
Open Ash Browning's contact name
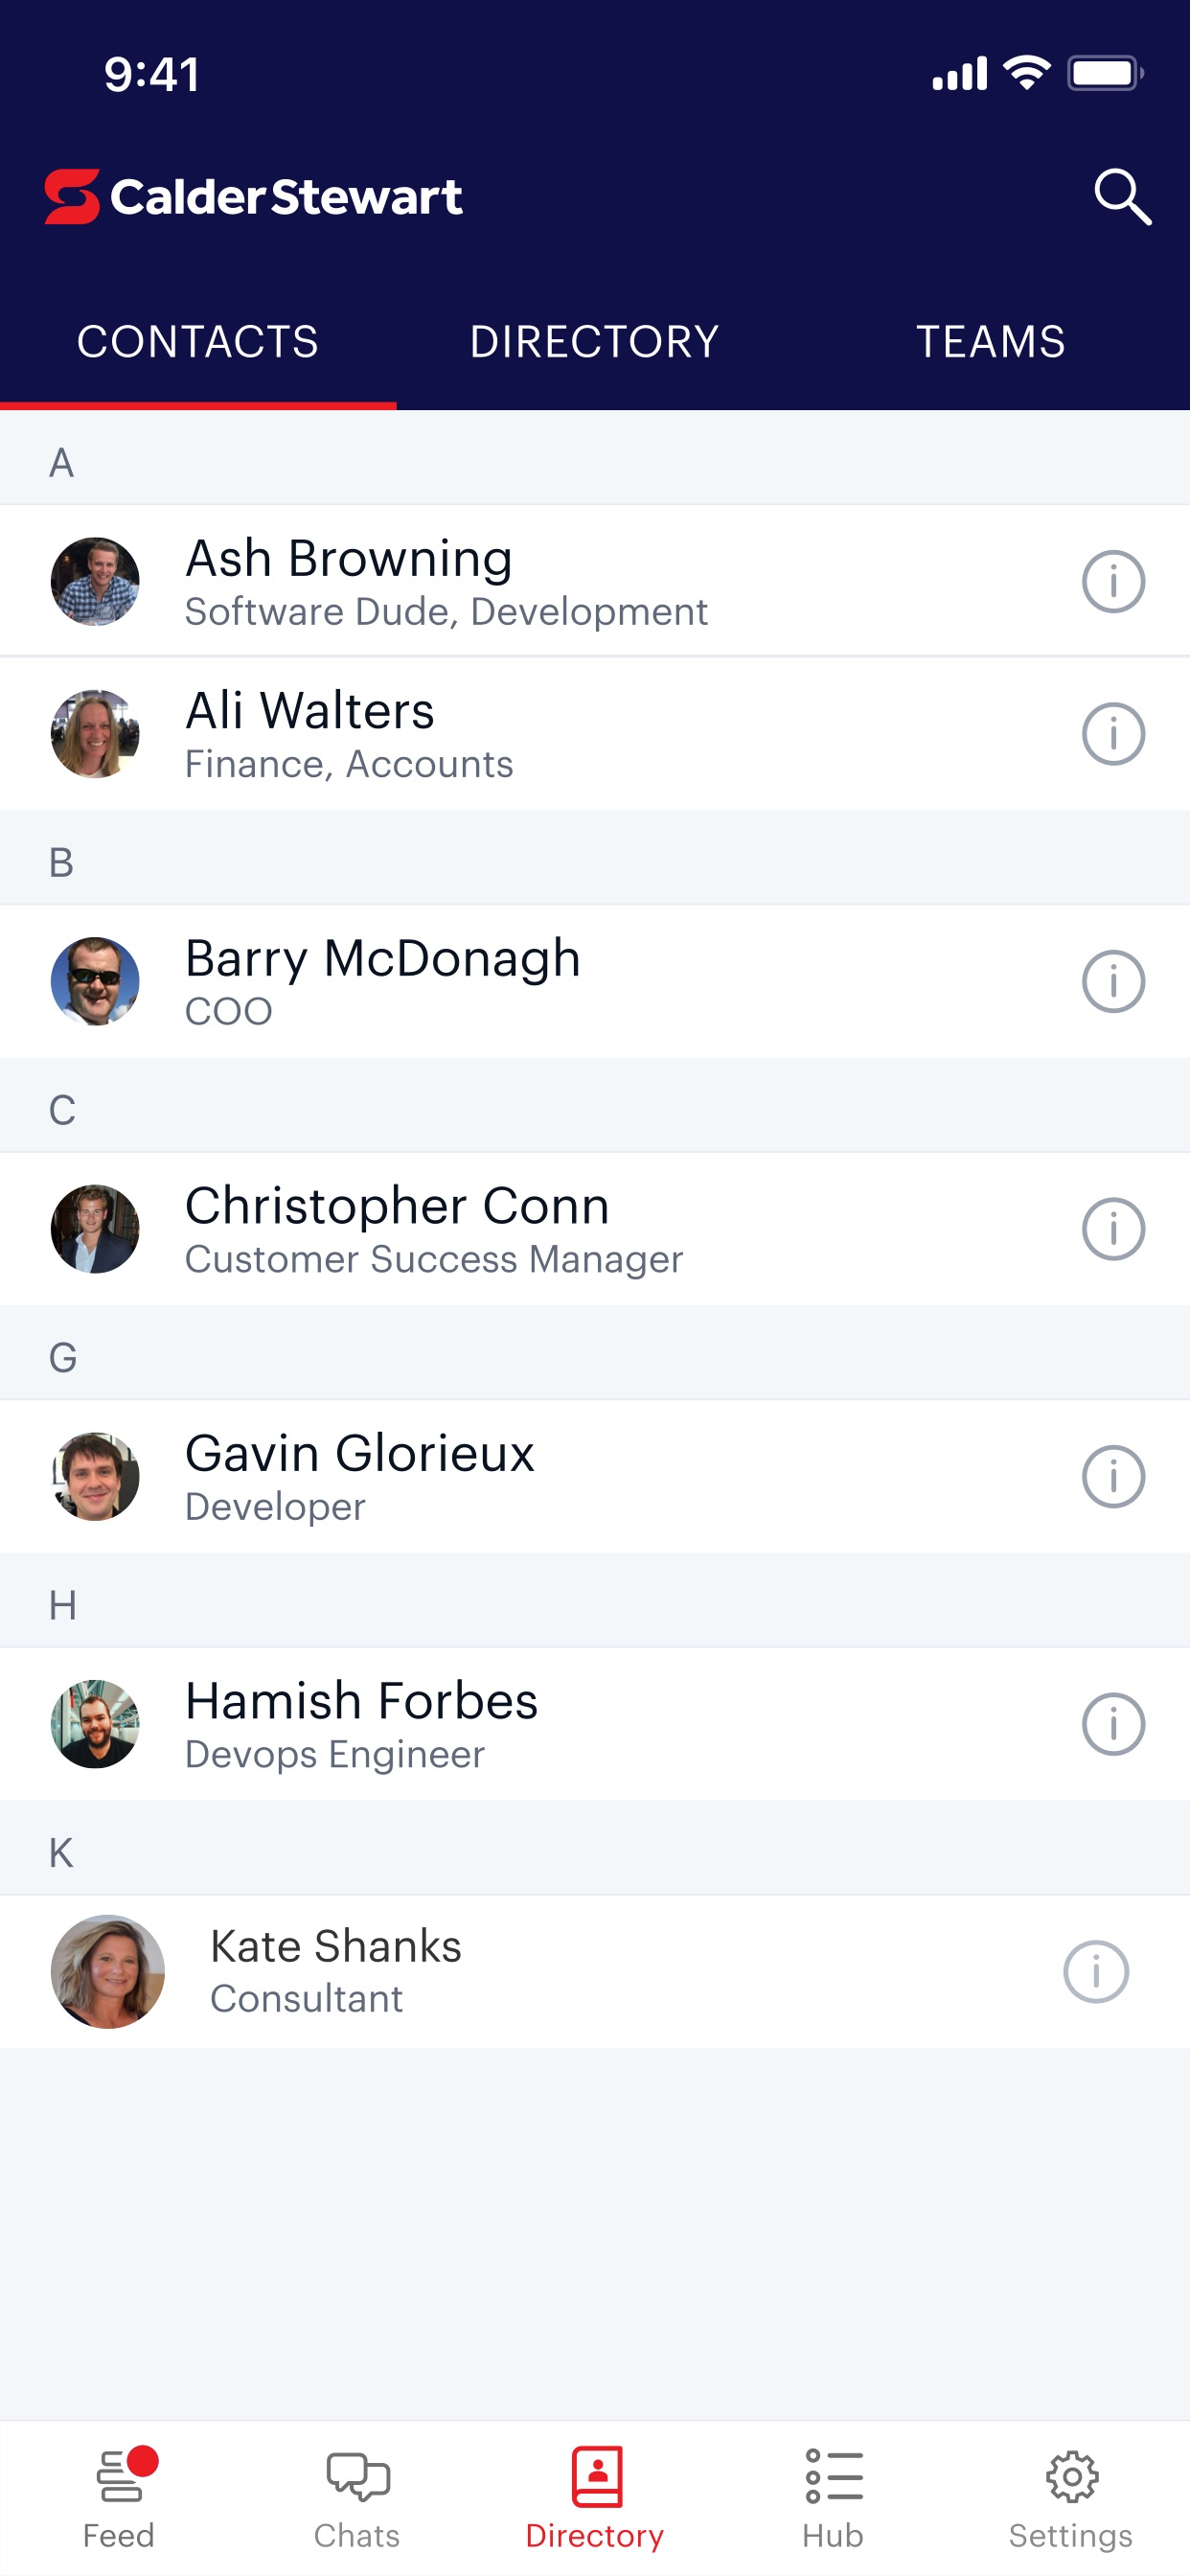[349, 558]
